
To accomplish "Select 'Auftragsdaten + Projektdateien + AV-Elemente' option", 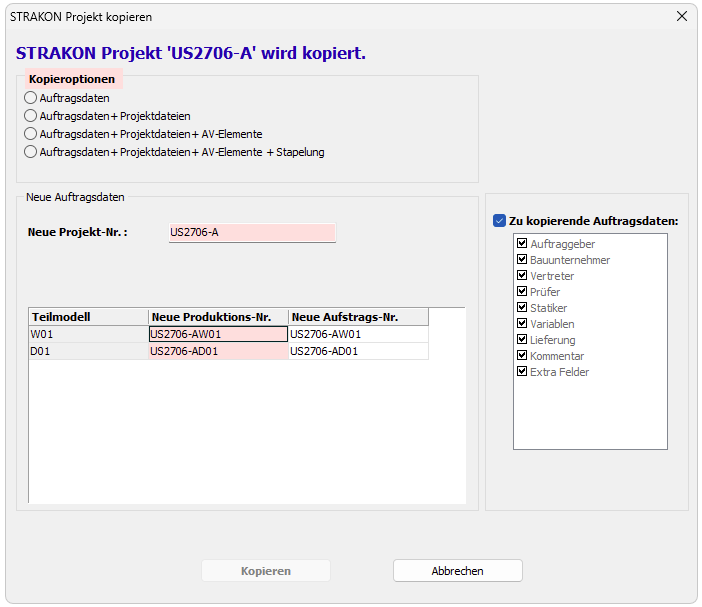I will tap(31, 134).
